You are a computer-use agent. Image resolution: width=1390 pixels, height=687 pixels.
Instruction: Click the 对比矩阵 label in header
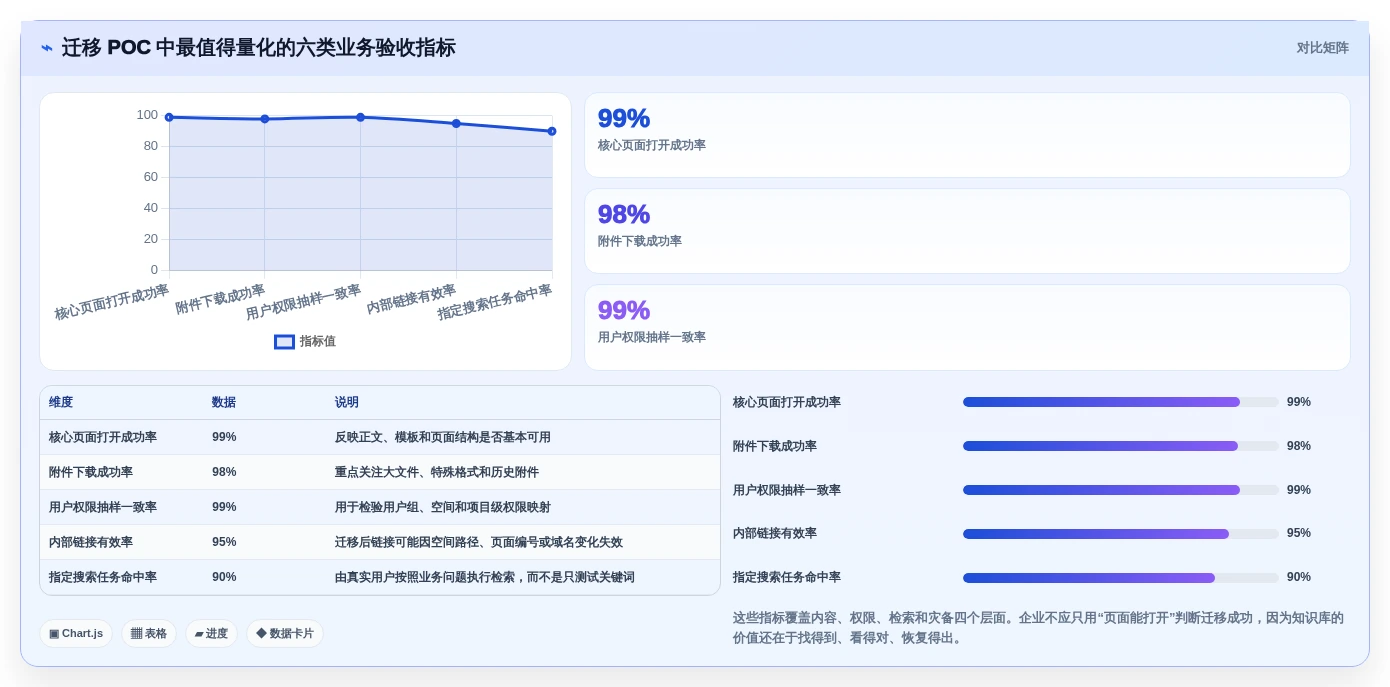1322,48
